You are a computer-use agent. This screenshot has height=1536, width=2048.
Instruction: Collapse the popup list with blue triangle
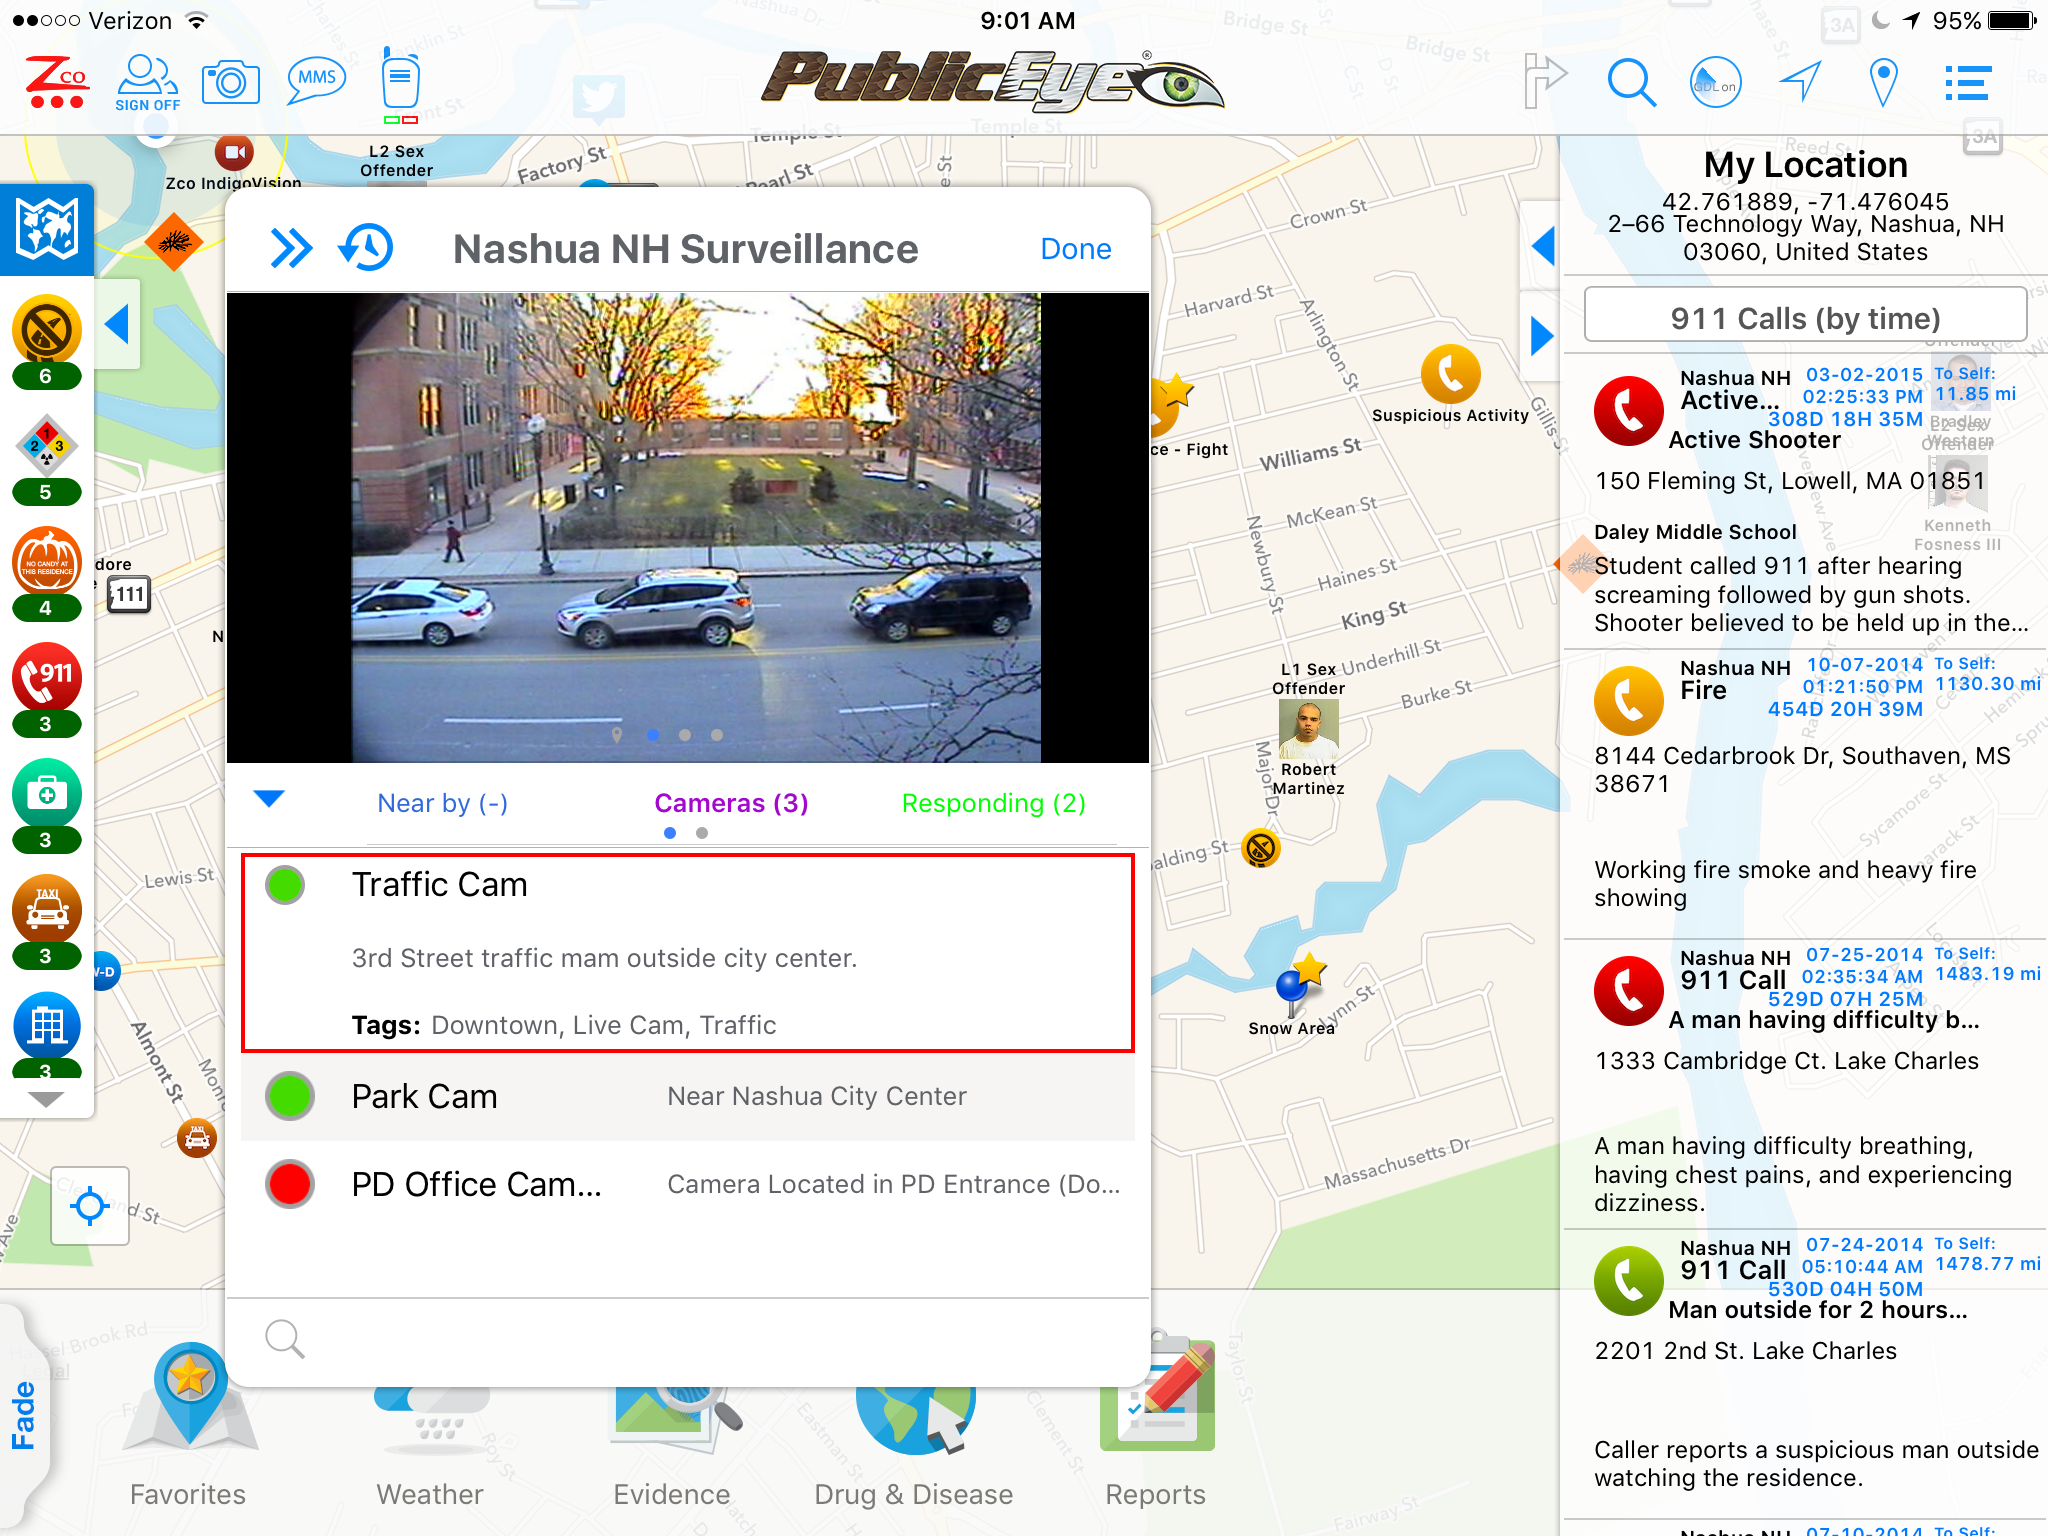click(270, 798)
